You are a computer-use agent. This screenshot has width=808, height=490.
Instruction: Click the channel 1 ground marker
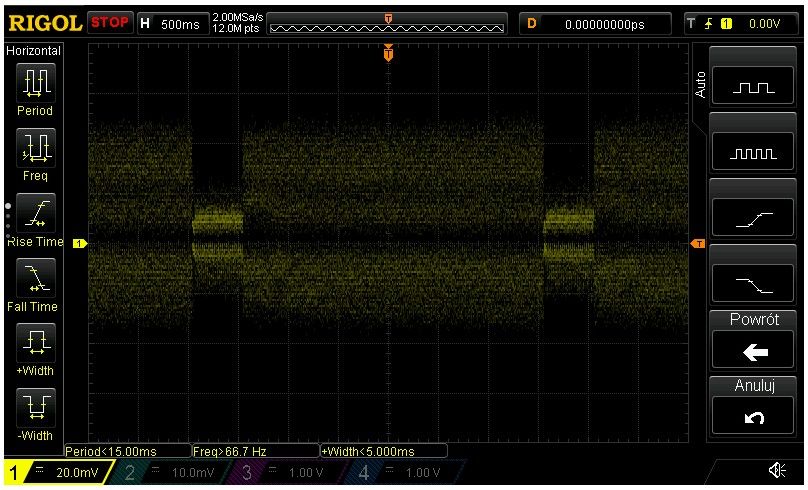click(x=80, y=244)
